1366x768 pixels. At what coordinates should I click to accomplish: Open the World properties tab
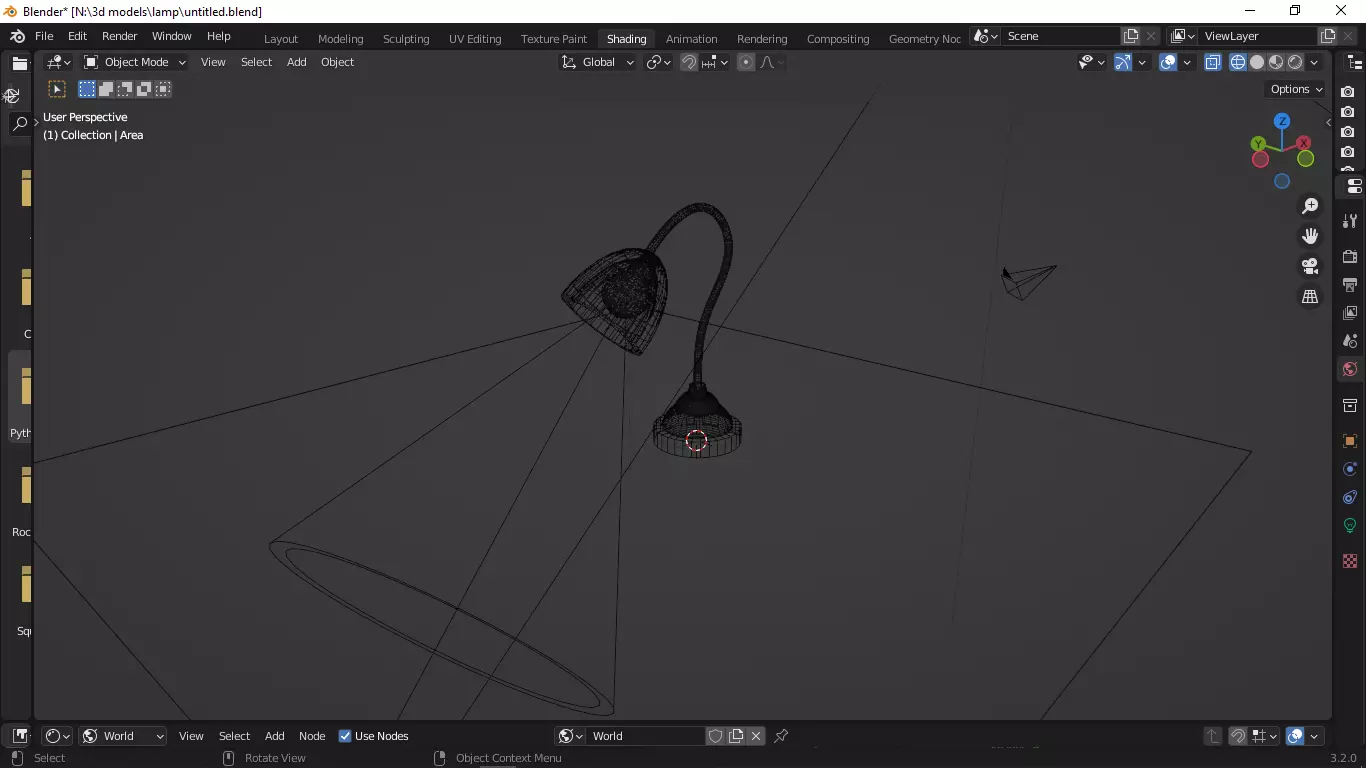[x=1350, y=369]
